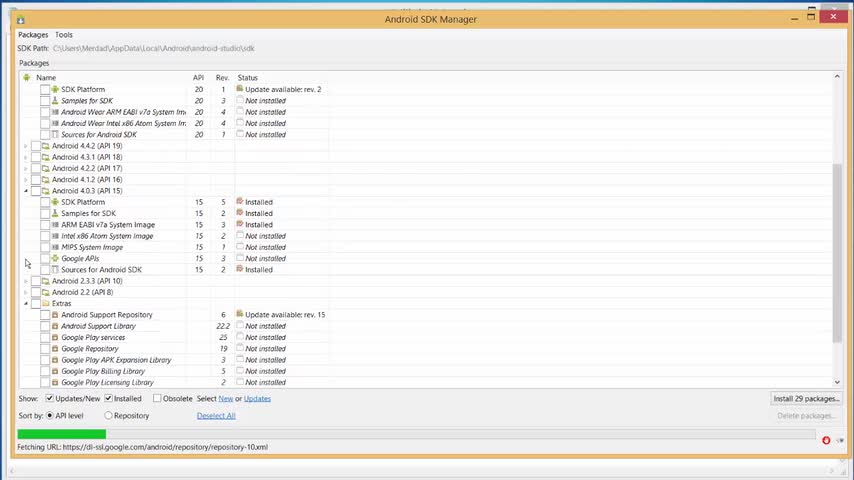Screen dimensions: 854x480
Task: Click the Android 4.4.2 (API 19) folder icon
Action: pos(46,146)
